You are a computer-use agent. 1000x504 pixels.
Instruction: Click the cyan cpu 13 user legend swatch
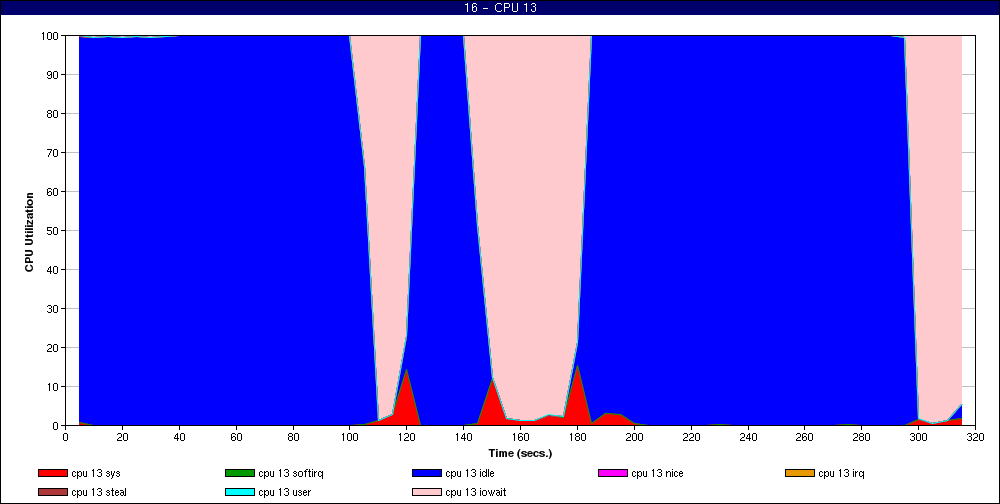(x=239, y=492)
